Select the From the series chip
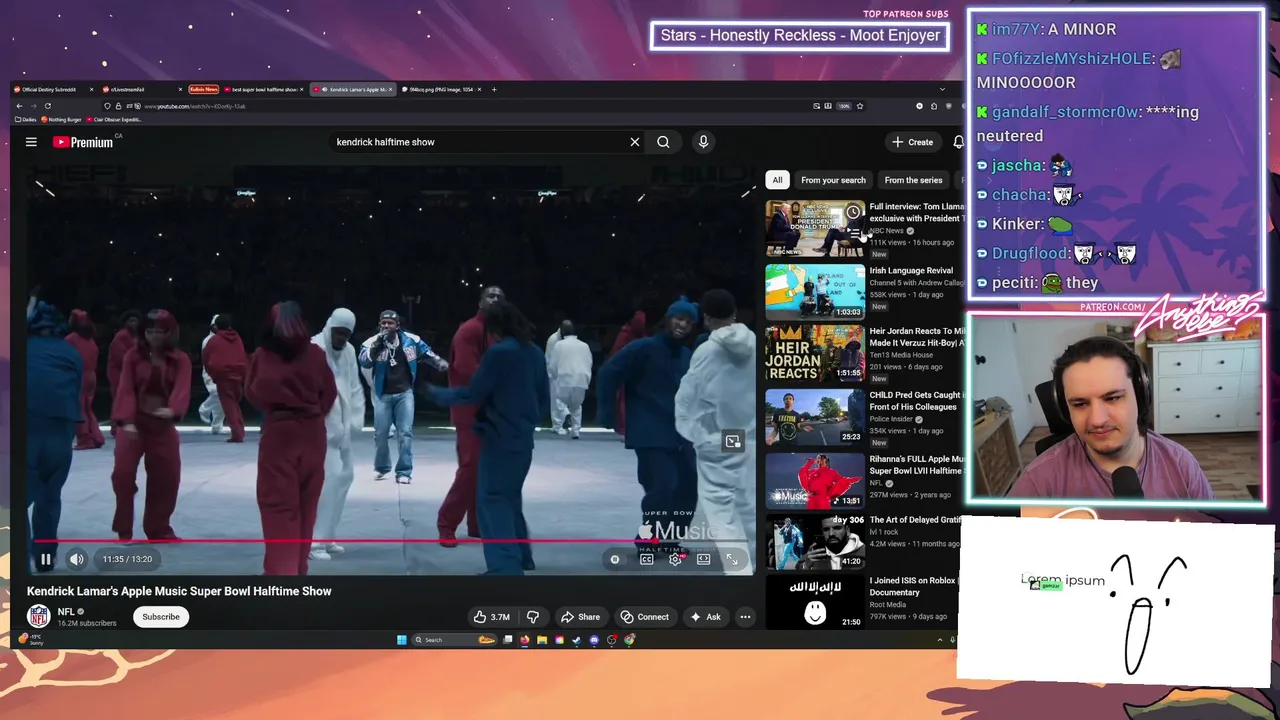This screenshot has width=1280, height=720. click(x=913, y=180)
